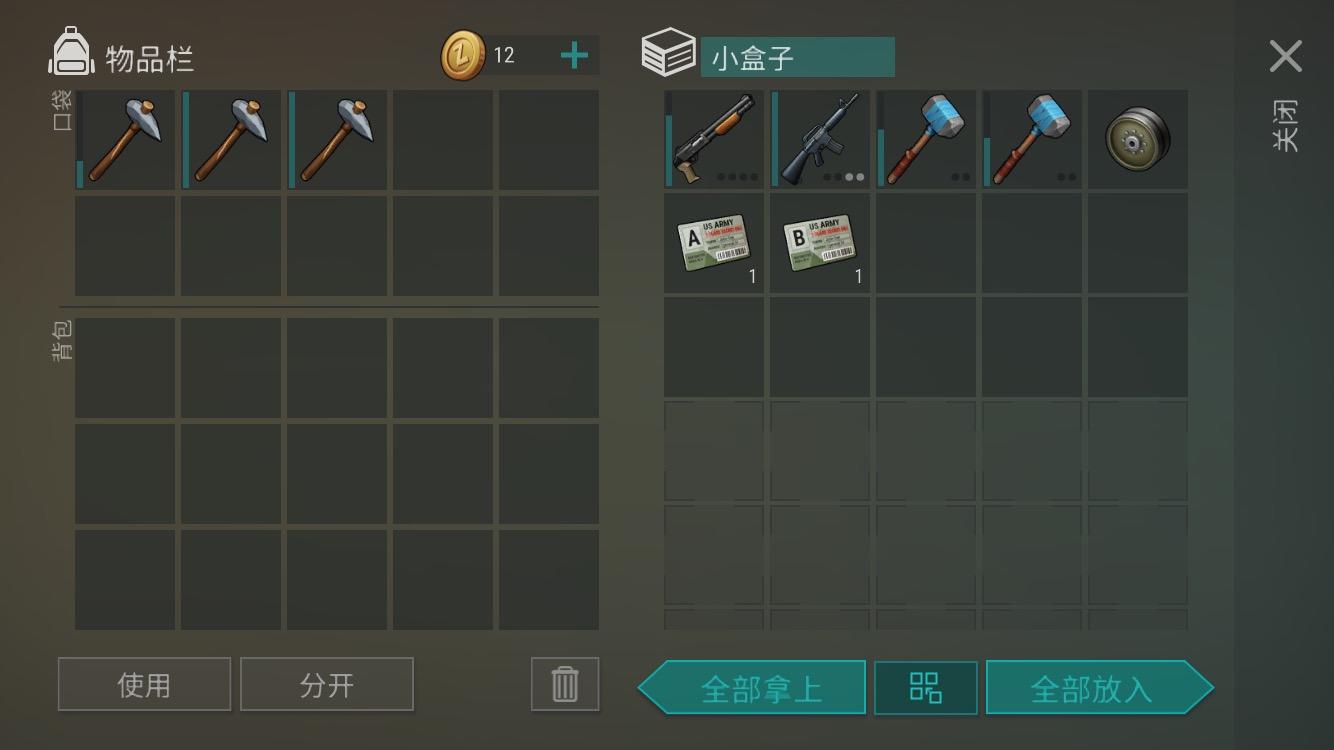Add coins with the plus button
Screen dimensions: 1334x750
tap(574, 56)
